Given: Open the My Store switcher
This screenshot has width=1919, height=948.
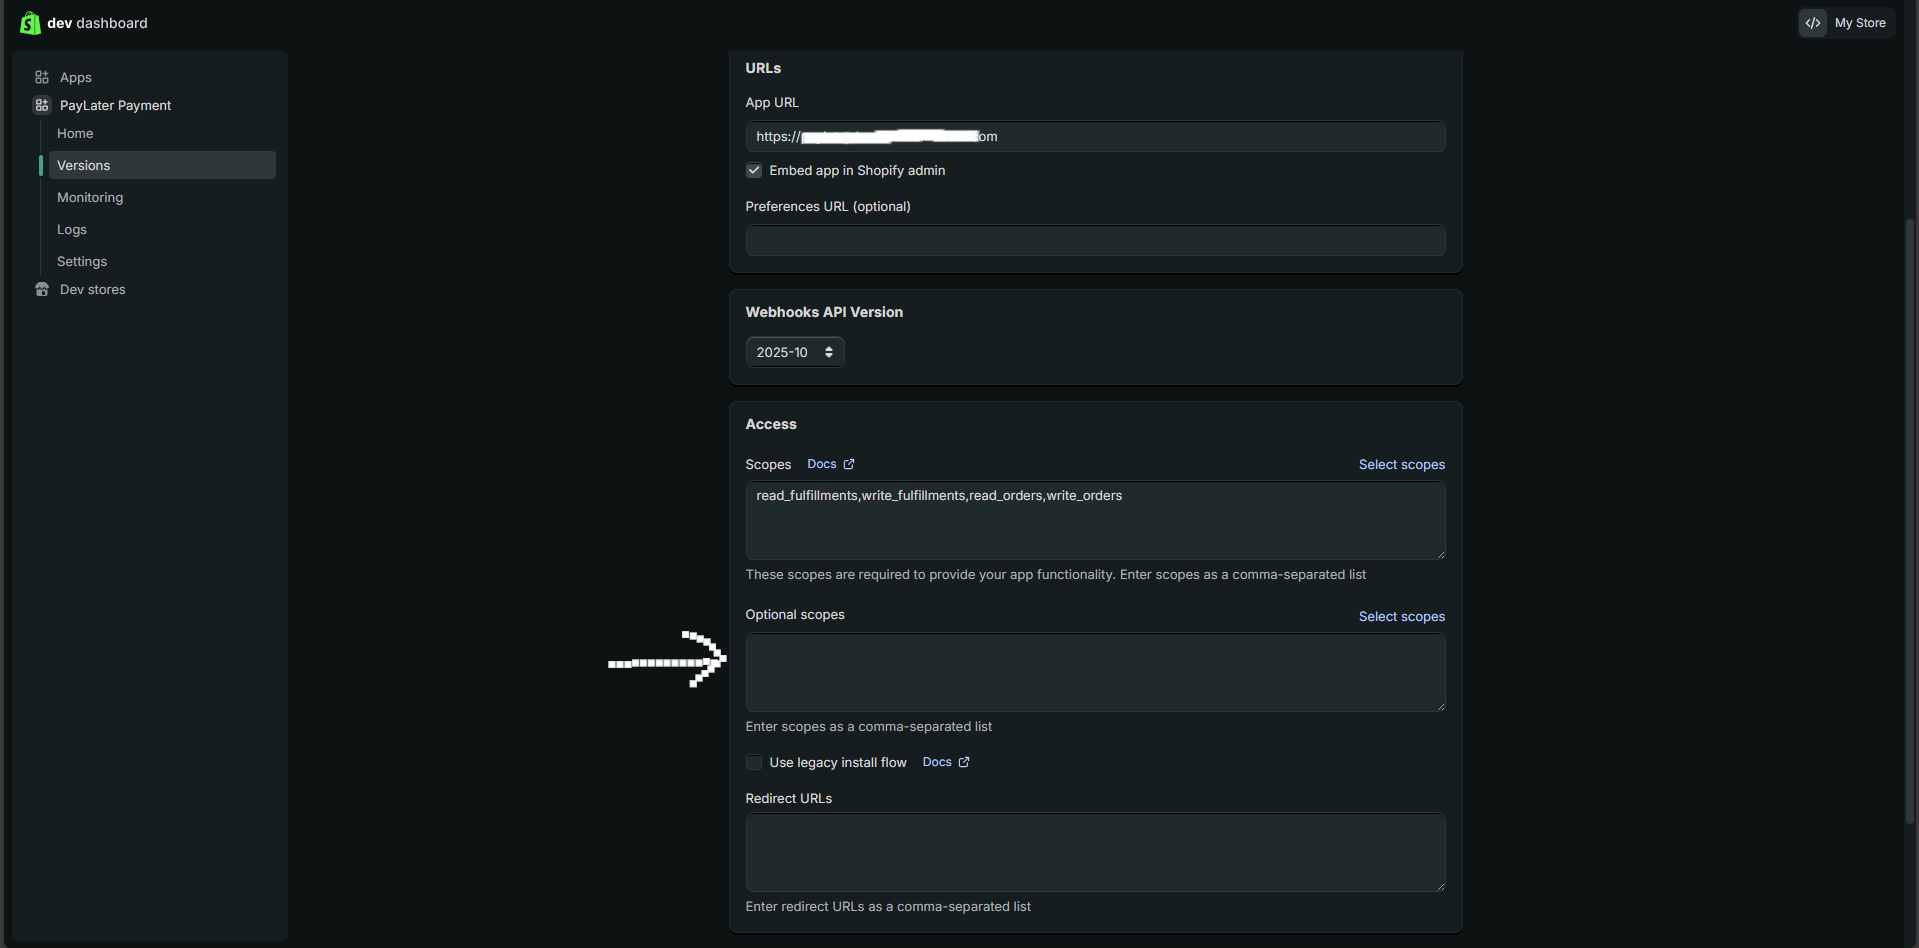Looking at the screenshot, I should 1859,23.
